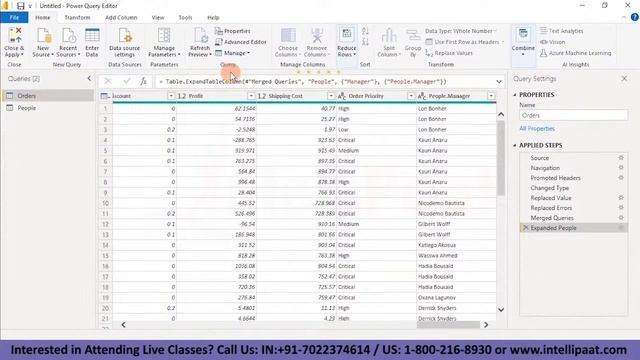Click the horizontal scrollbar left arrow
Image resolution: width=640 pixels, height=360 pixels.
pyautogui.click(x=123, y=325)
